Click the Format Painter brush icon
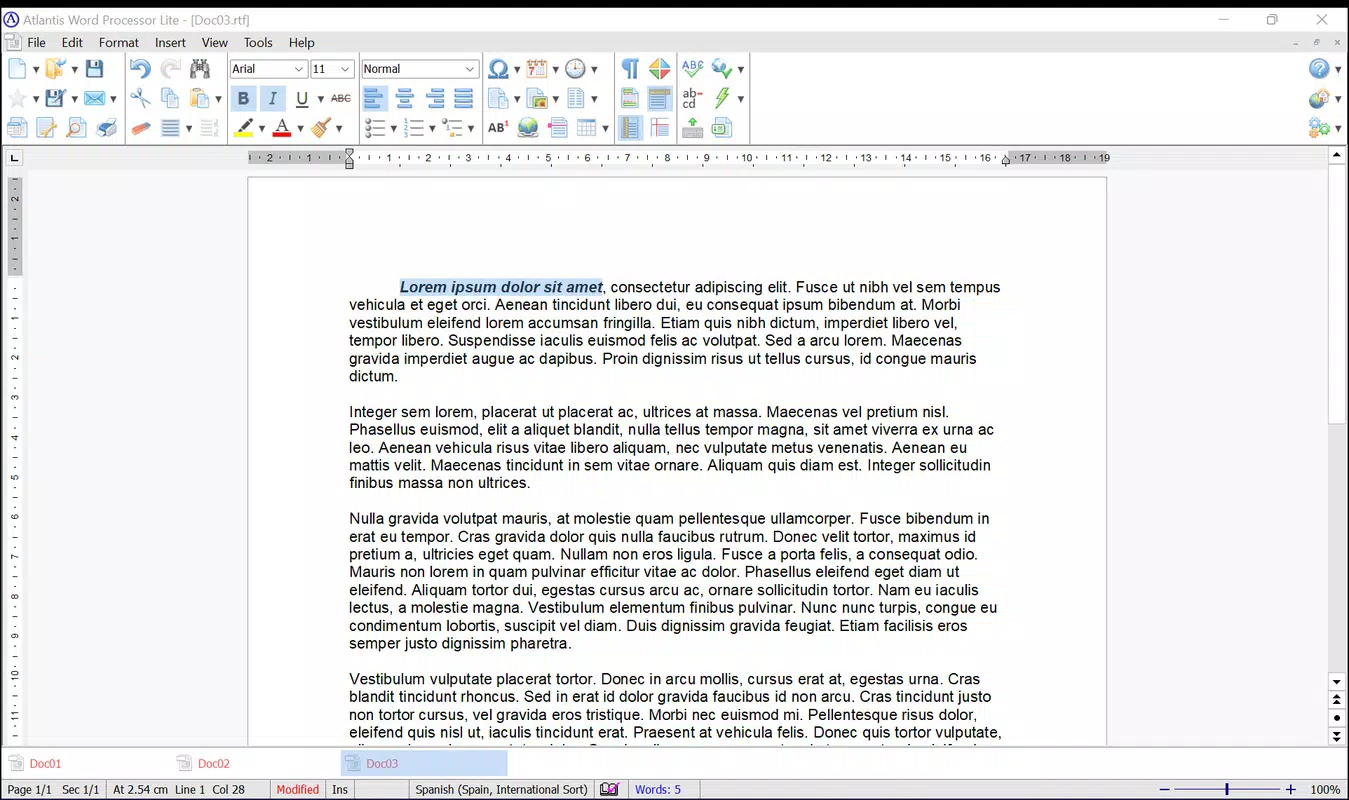This screenshot has width=1349, height=800. (x=321, y=127)
